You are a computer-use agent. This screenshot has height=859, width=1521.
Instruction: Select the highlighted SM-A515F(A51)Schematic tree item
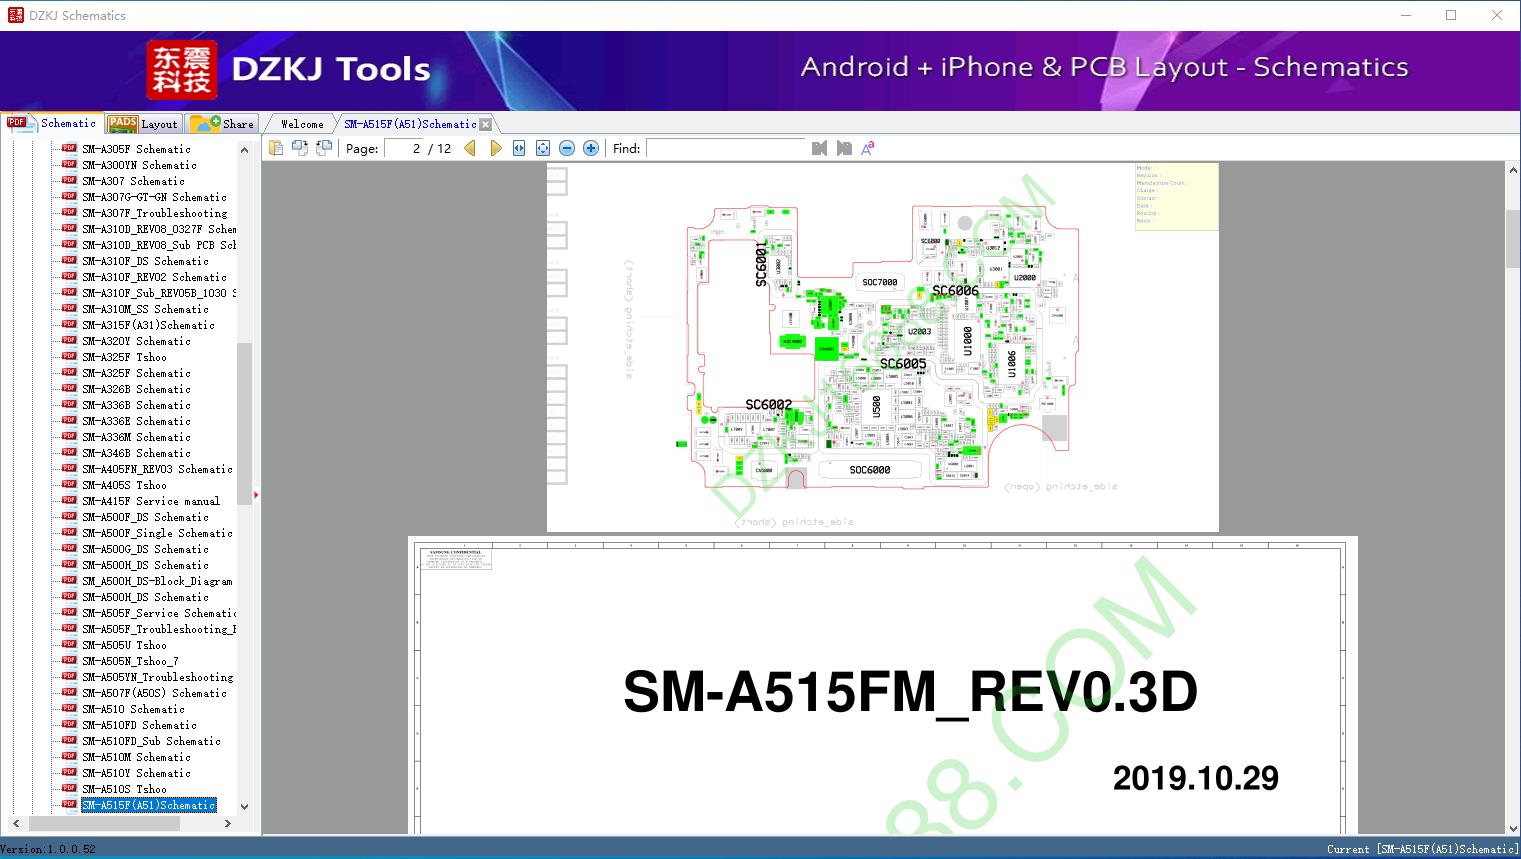148,805
